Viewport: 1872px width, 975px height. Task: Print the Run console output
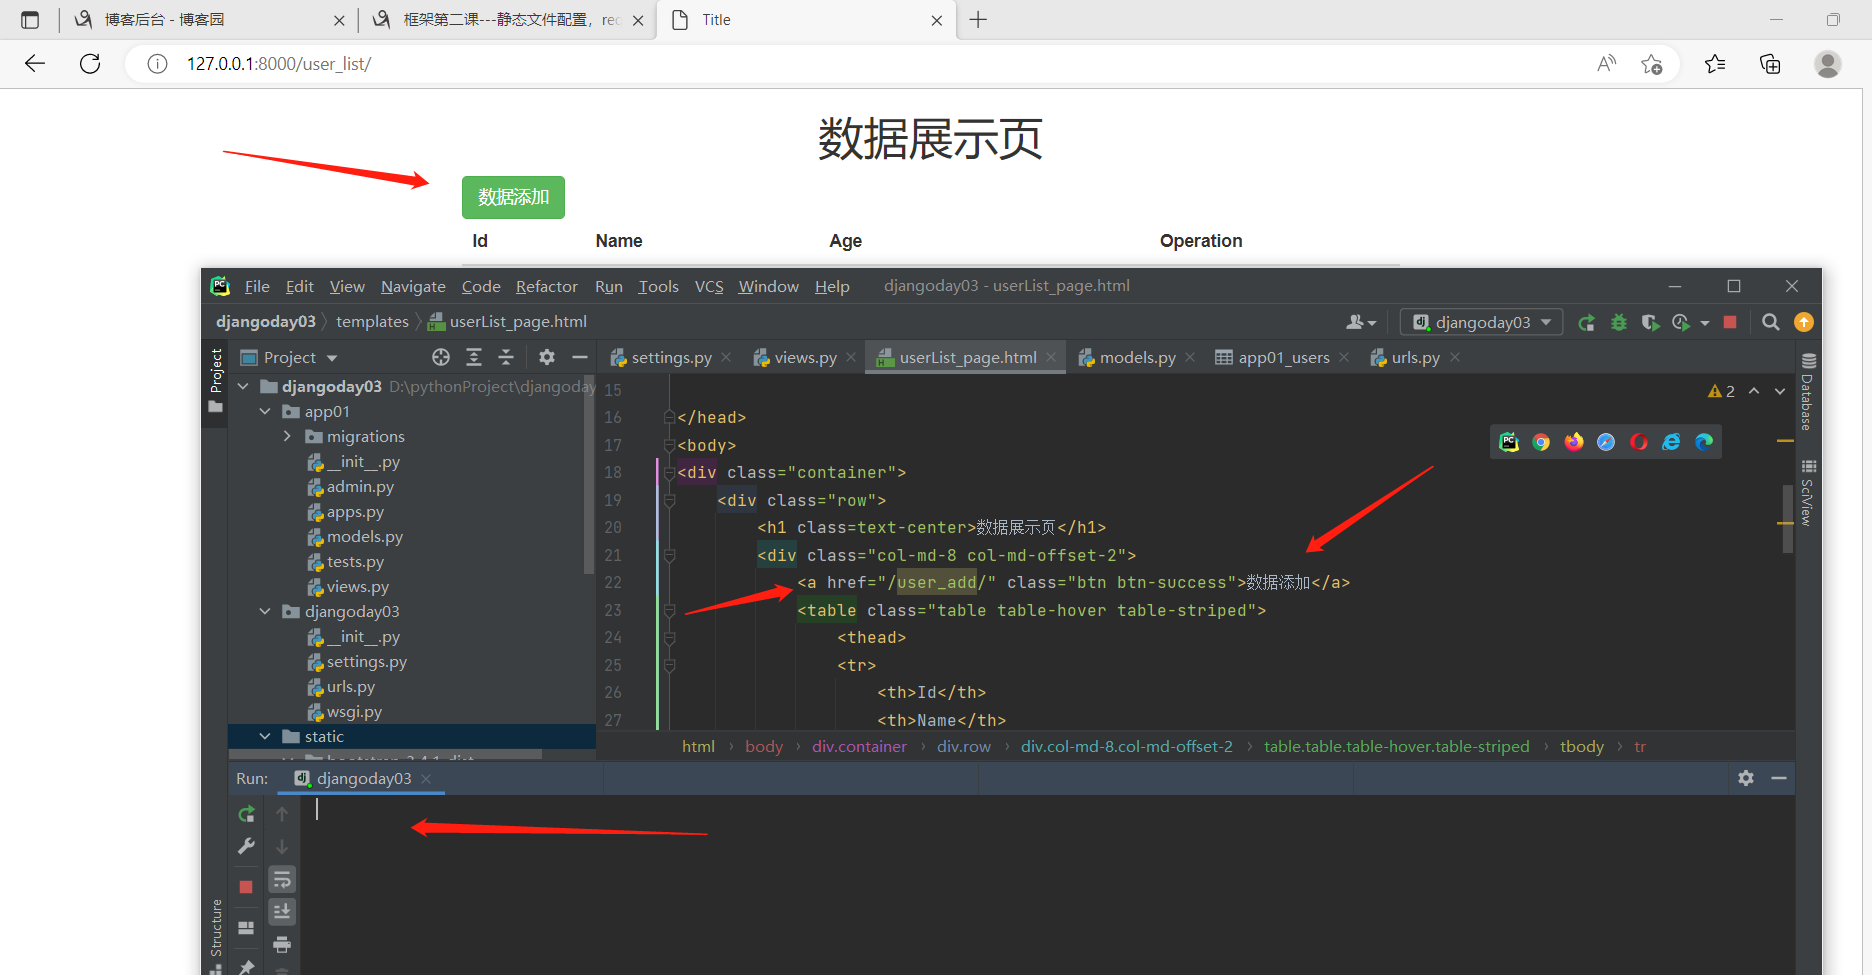point(282,944)
